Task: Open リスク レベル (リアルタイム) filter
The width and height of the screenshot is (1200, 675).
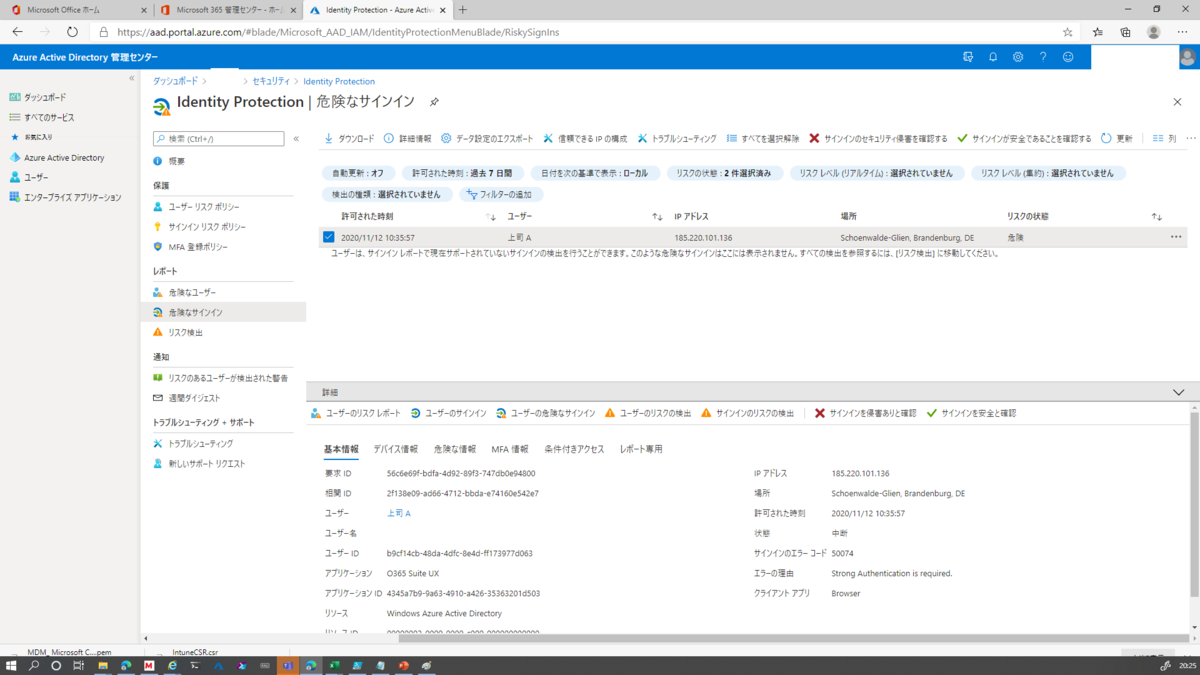Action: (876, 173)
